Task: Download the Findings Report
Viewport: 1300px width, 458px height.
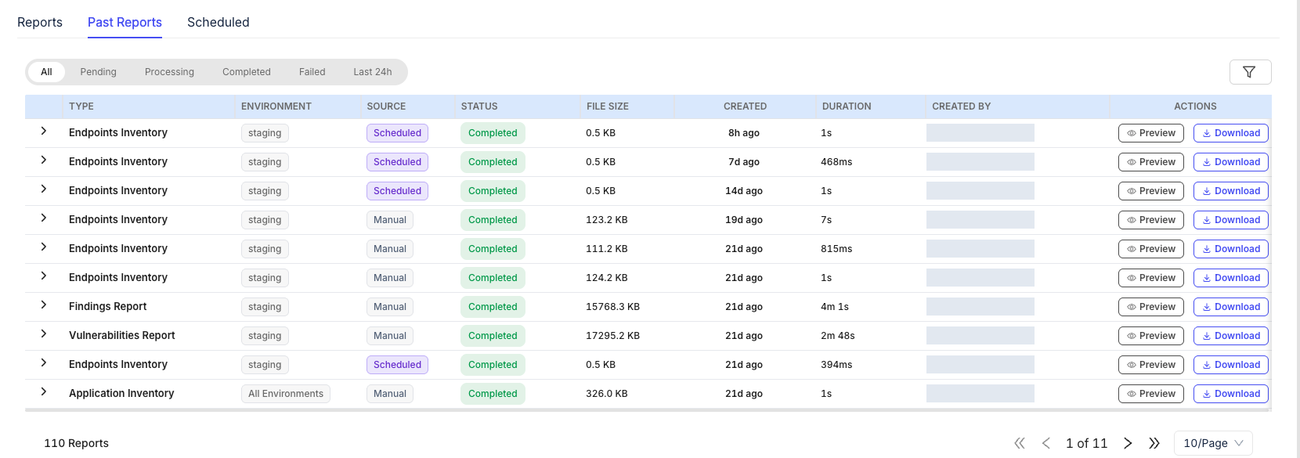Action: tap(1231, 307)
